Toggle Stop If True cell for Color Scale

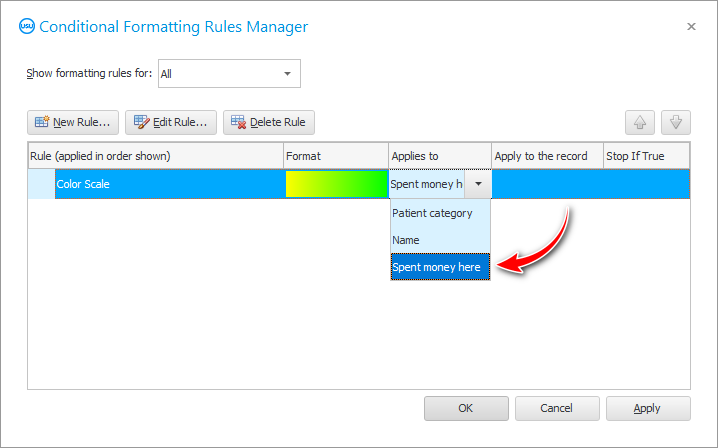(646, 184)
